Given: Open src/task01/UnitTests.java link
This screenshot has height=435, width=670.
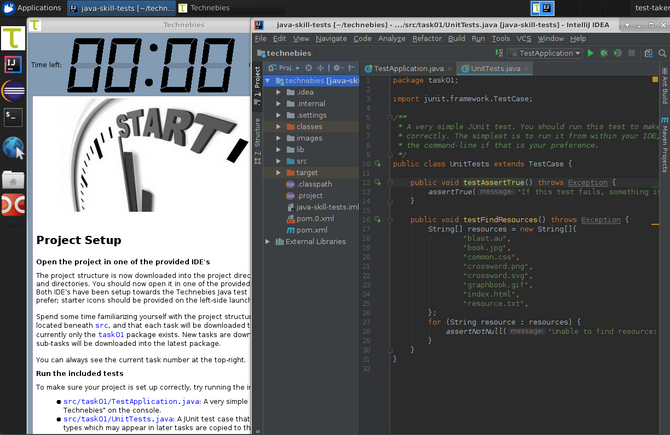Looking at the screenshot, I should pyautogui.click(x=118, y=419).
